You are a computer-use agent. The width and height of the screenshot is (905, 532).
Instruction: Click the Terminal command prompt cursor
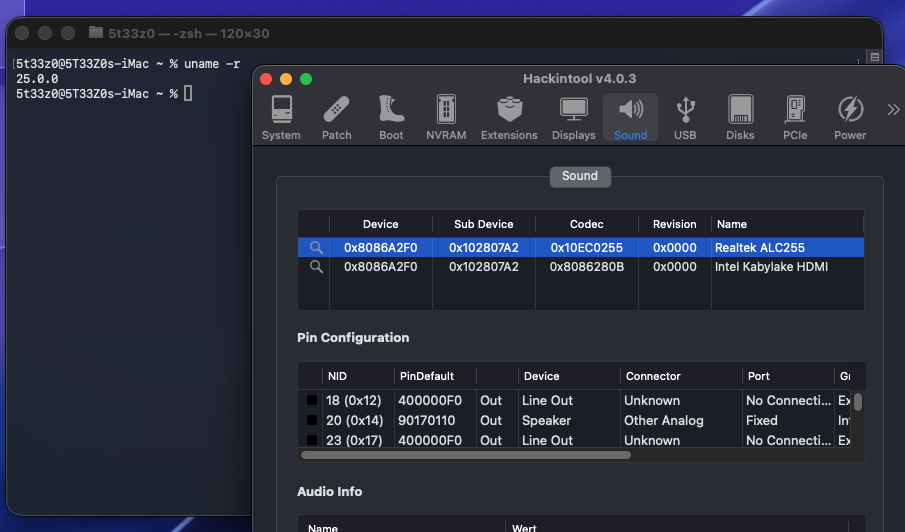tap(188, 93)
